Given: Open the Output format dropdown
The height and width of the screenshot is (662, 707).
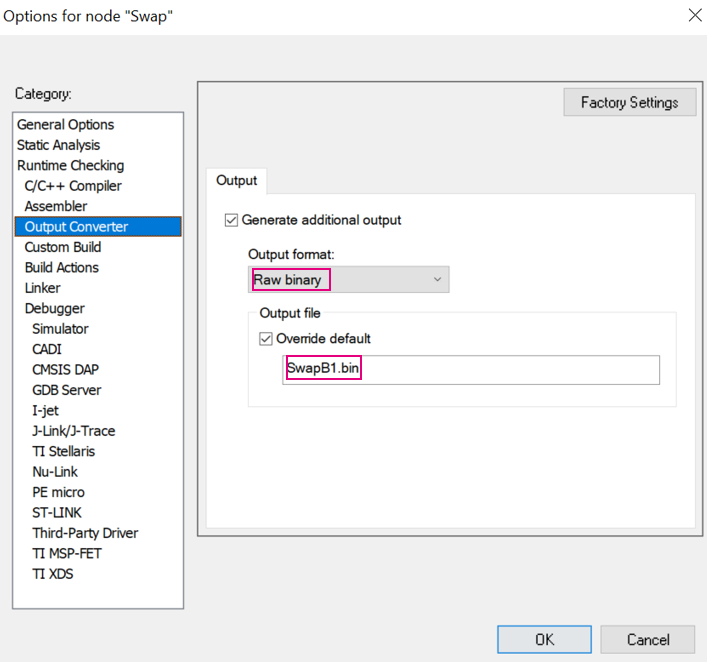Looking at the screenshot, I should click(349, 280).
